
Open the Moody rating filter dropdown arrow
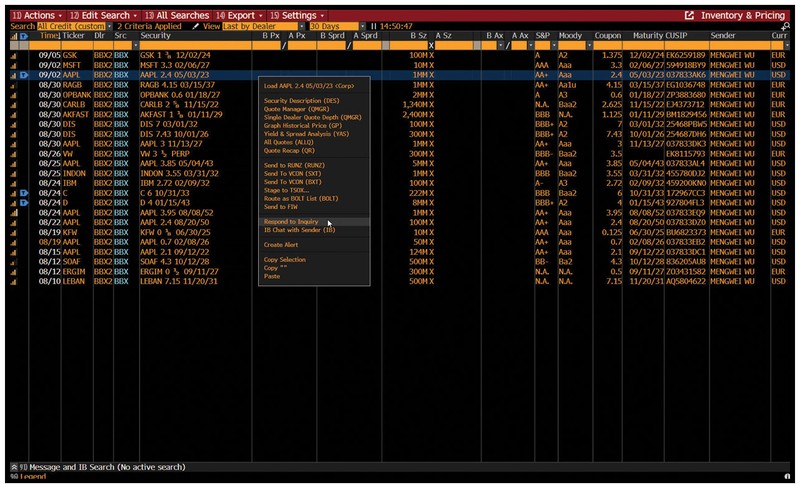pos(589,45)
